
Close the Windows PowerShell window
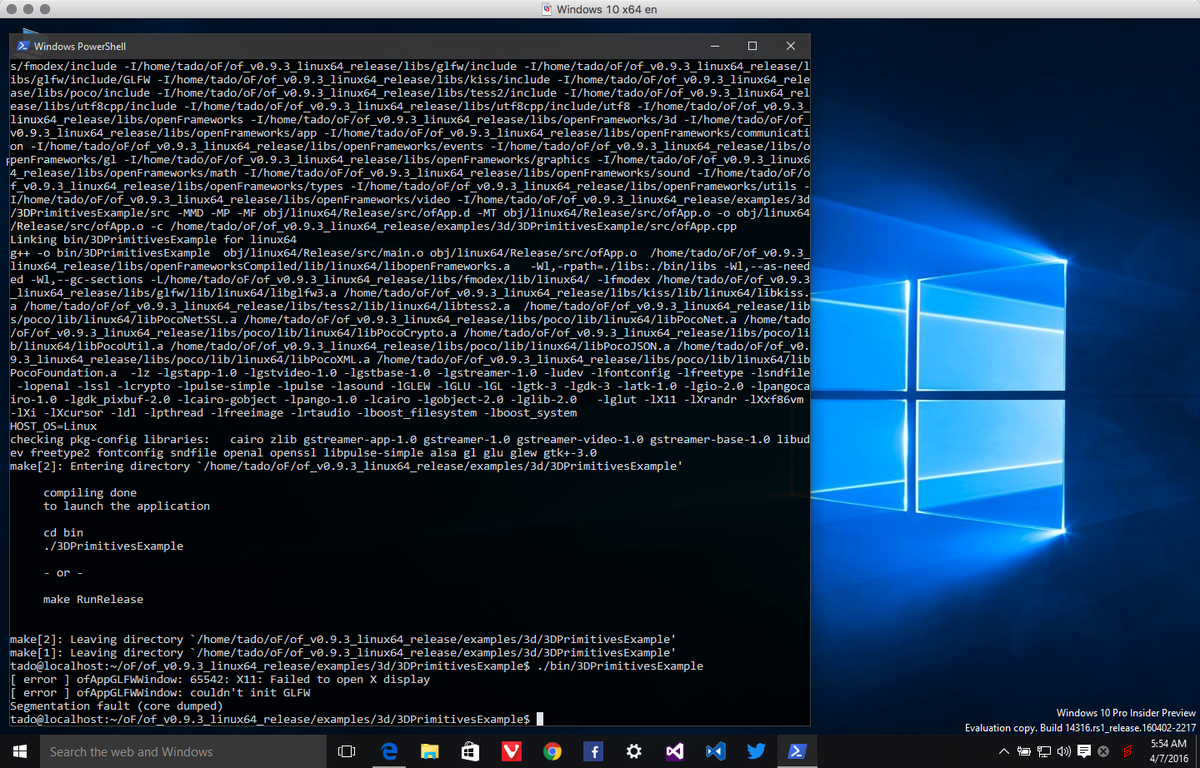pyautogui.click(x=790, y=46)
